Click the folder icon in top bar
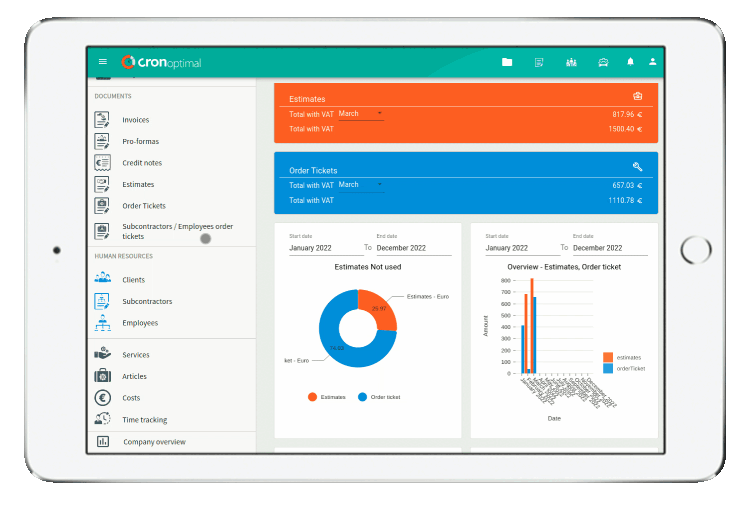This screenshot has height=521, width=756. (x=507, y=62)
